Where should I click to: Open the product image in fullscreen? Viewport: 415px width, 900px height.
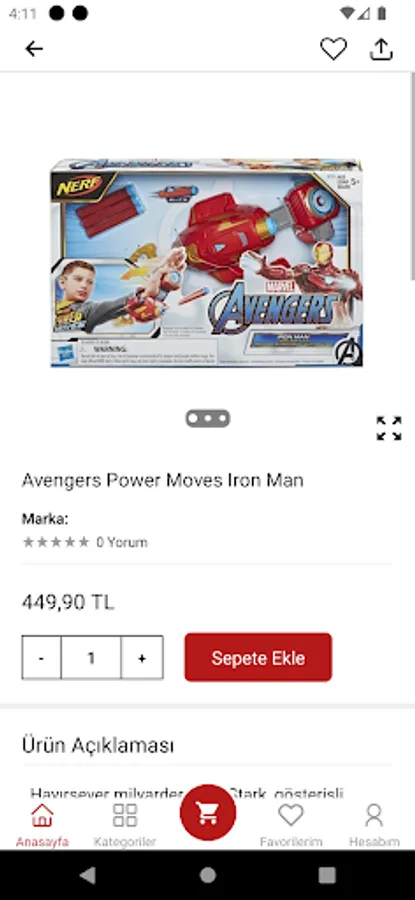[x=389, y=428]
